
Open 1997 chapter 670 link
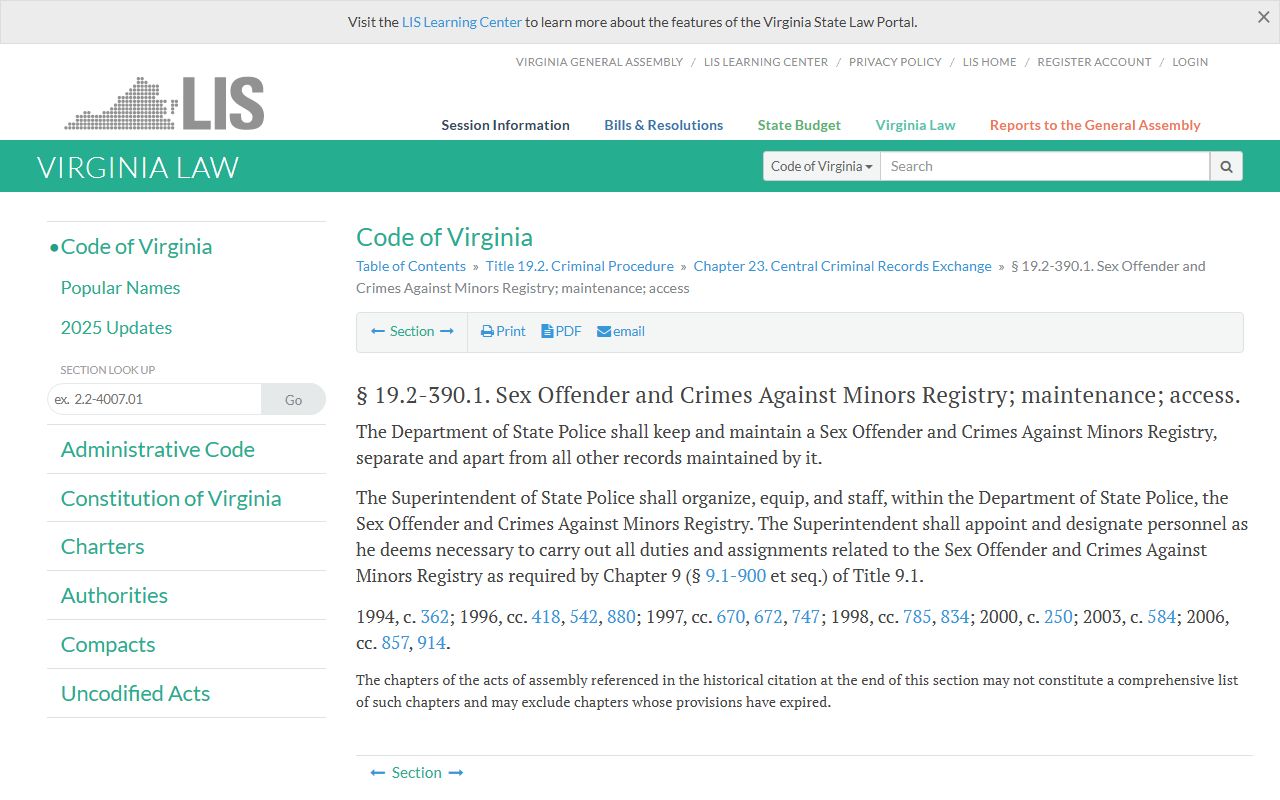coord(731,616)
